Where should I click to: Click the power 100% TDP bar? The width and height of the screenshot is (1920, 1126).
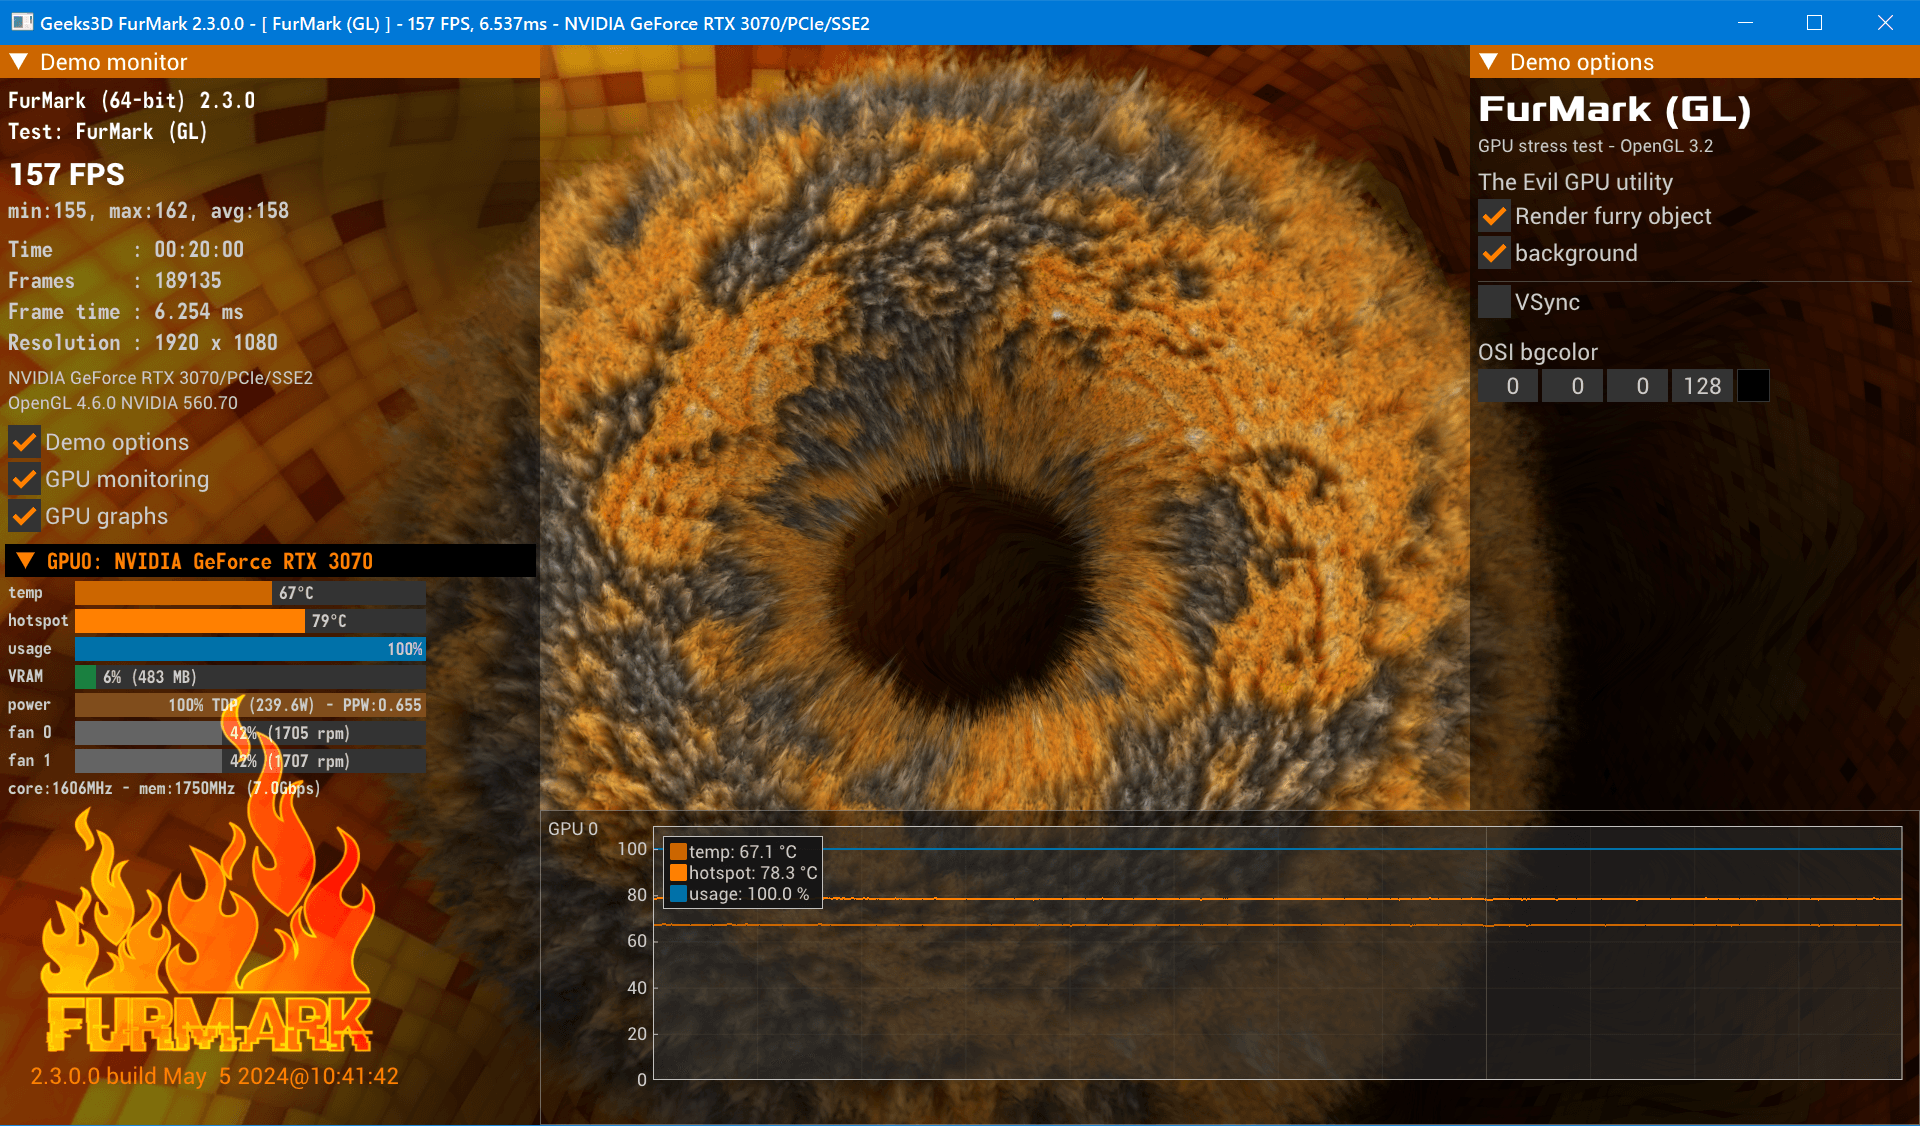[250, 705]
